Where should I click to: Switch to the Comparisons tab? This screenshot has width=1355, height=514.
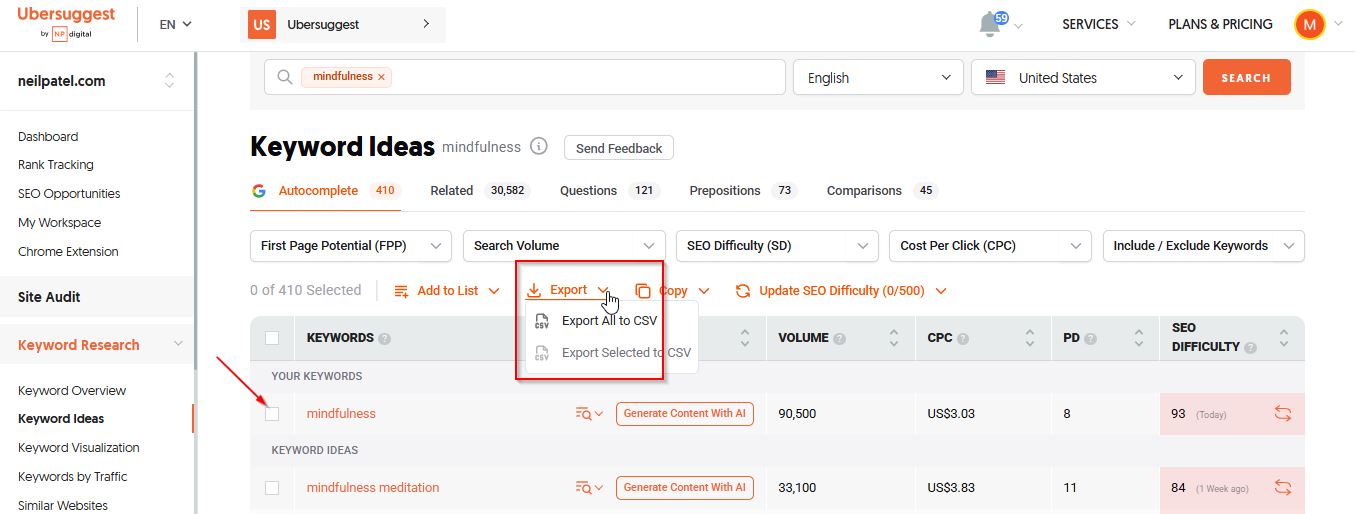[x=882, y=190]
